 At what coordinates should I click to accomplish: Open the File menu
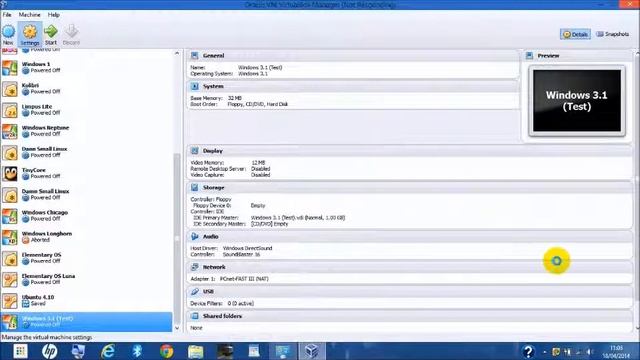[x=7, y=15]
